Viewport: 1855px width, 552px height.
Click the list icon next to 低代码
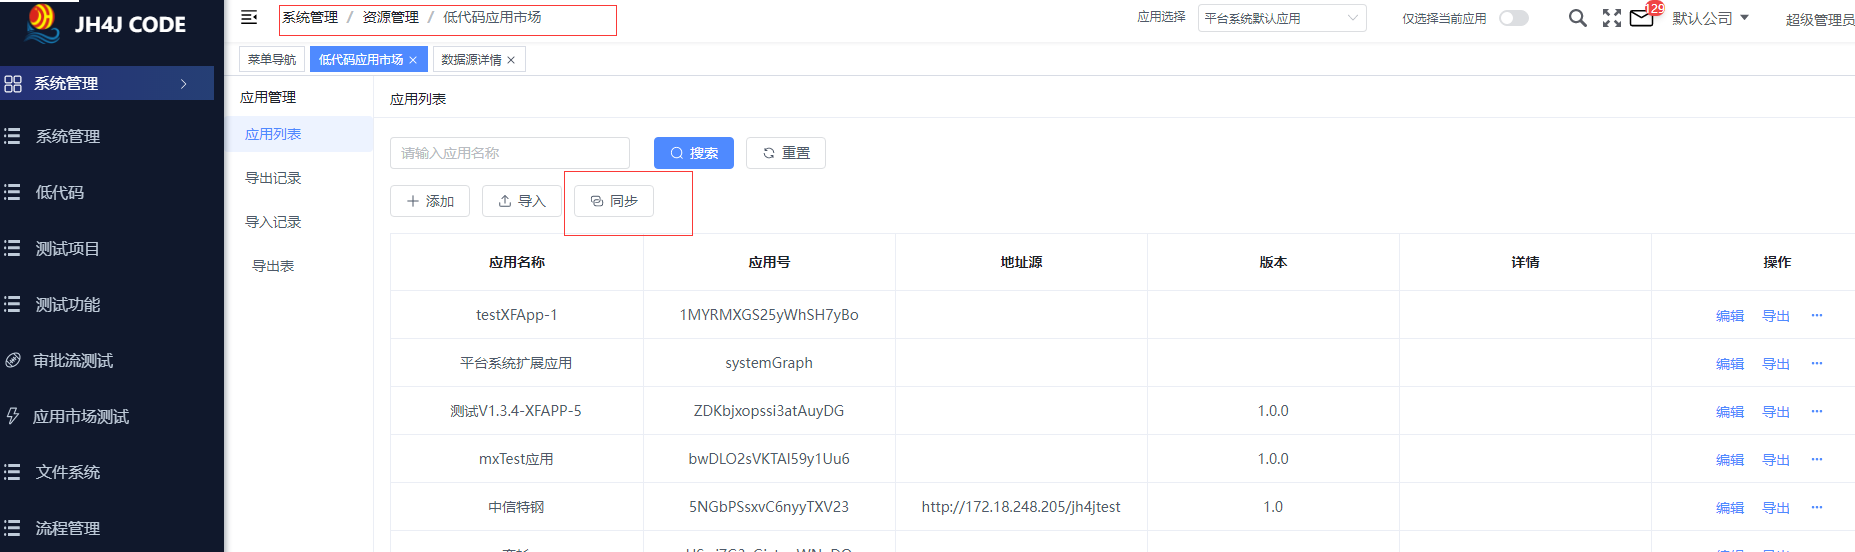pos(12,192)
